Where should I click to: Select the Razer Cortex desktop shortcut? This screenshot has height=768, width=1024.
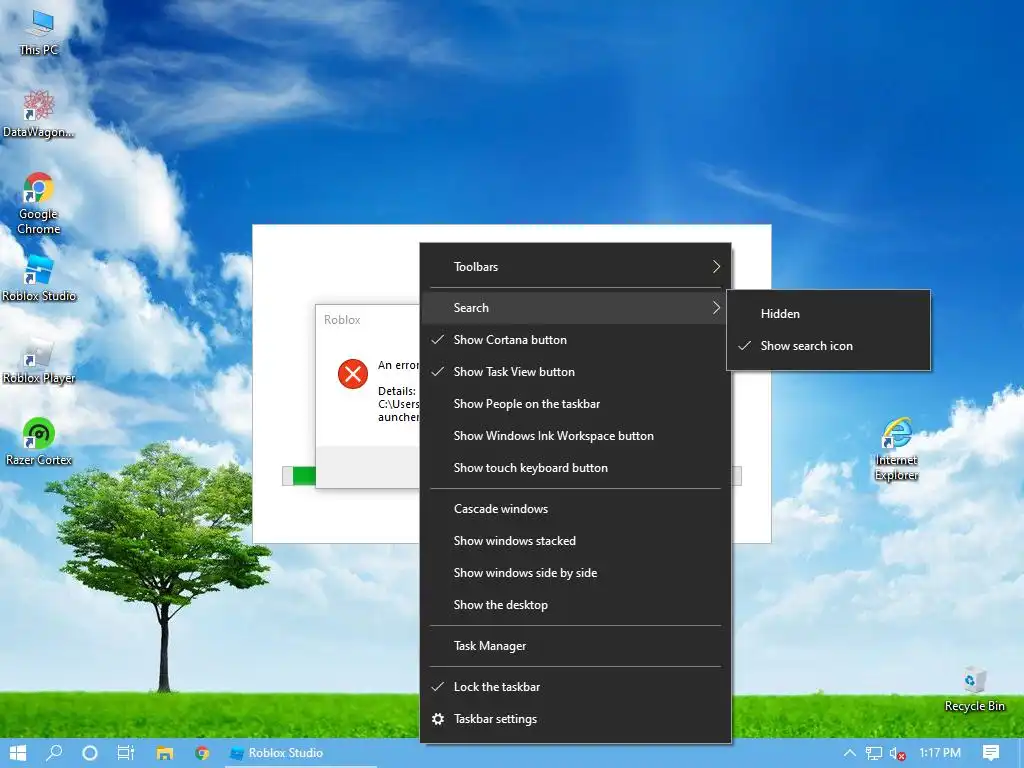pyautogui.click(x=39, y=442)
